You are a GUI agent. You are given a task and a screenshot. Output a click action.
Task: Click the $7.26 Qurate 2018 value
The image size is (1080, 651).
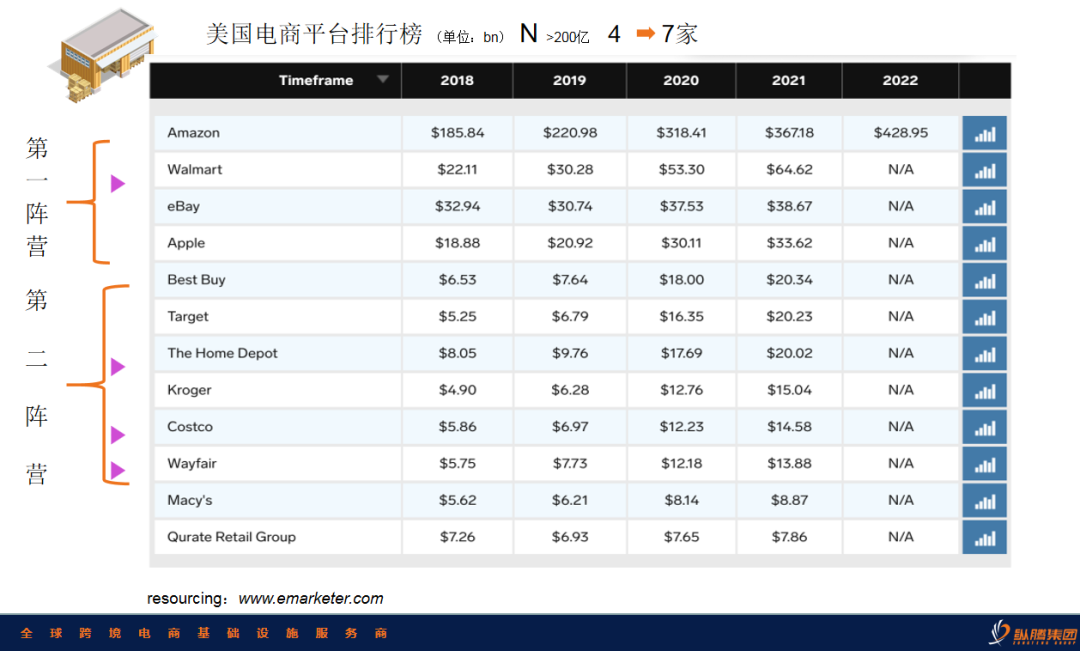[x=457, y=537]
